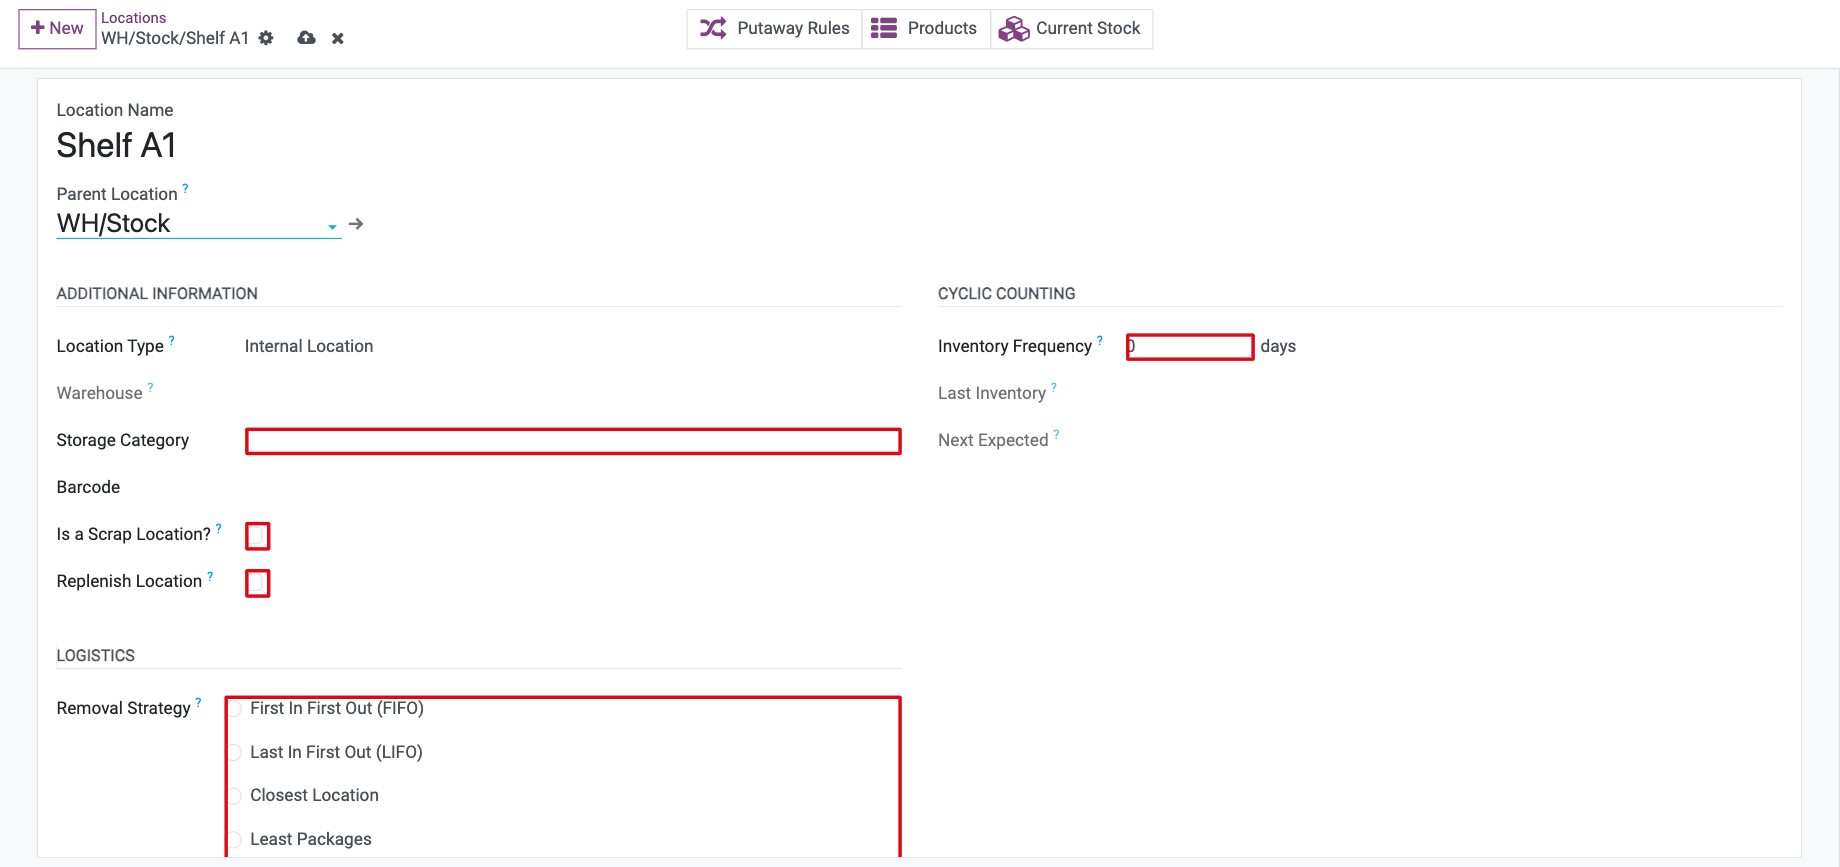This screenshot has width=1840, height=867.
Task: Open the Current Stock view
Action: pyautogui.click(x=1071, y=28)
